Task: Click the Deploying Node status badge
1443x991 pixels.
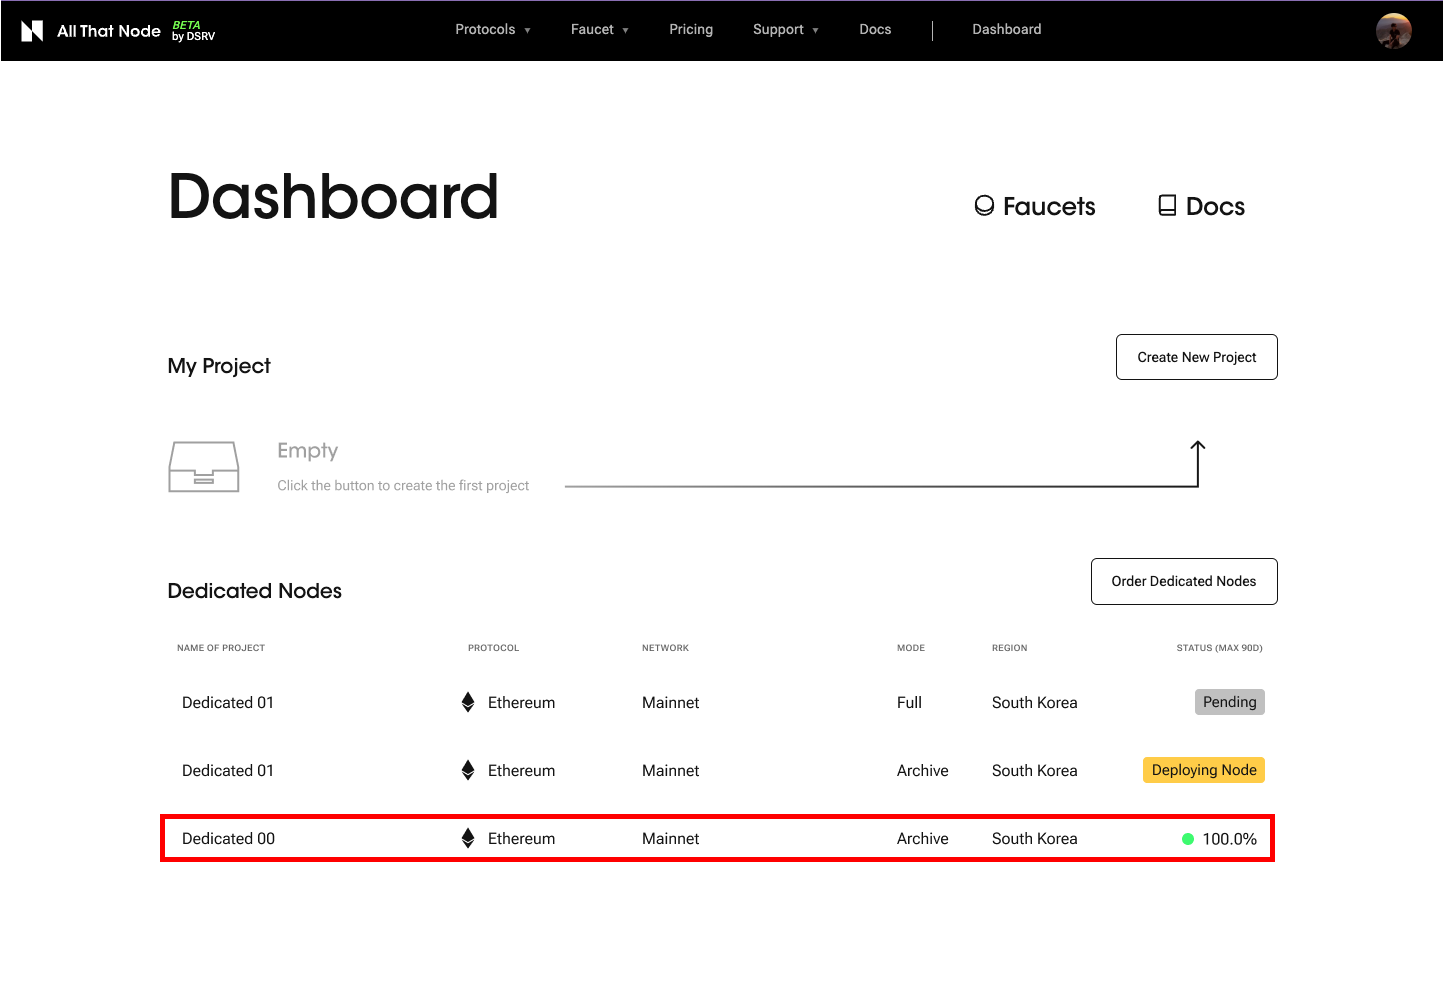Action: (x=1204, y=770)
